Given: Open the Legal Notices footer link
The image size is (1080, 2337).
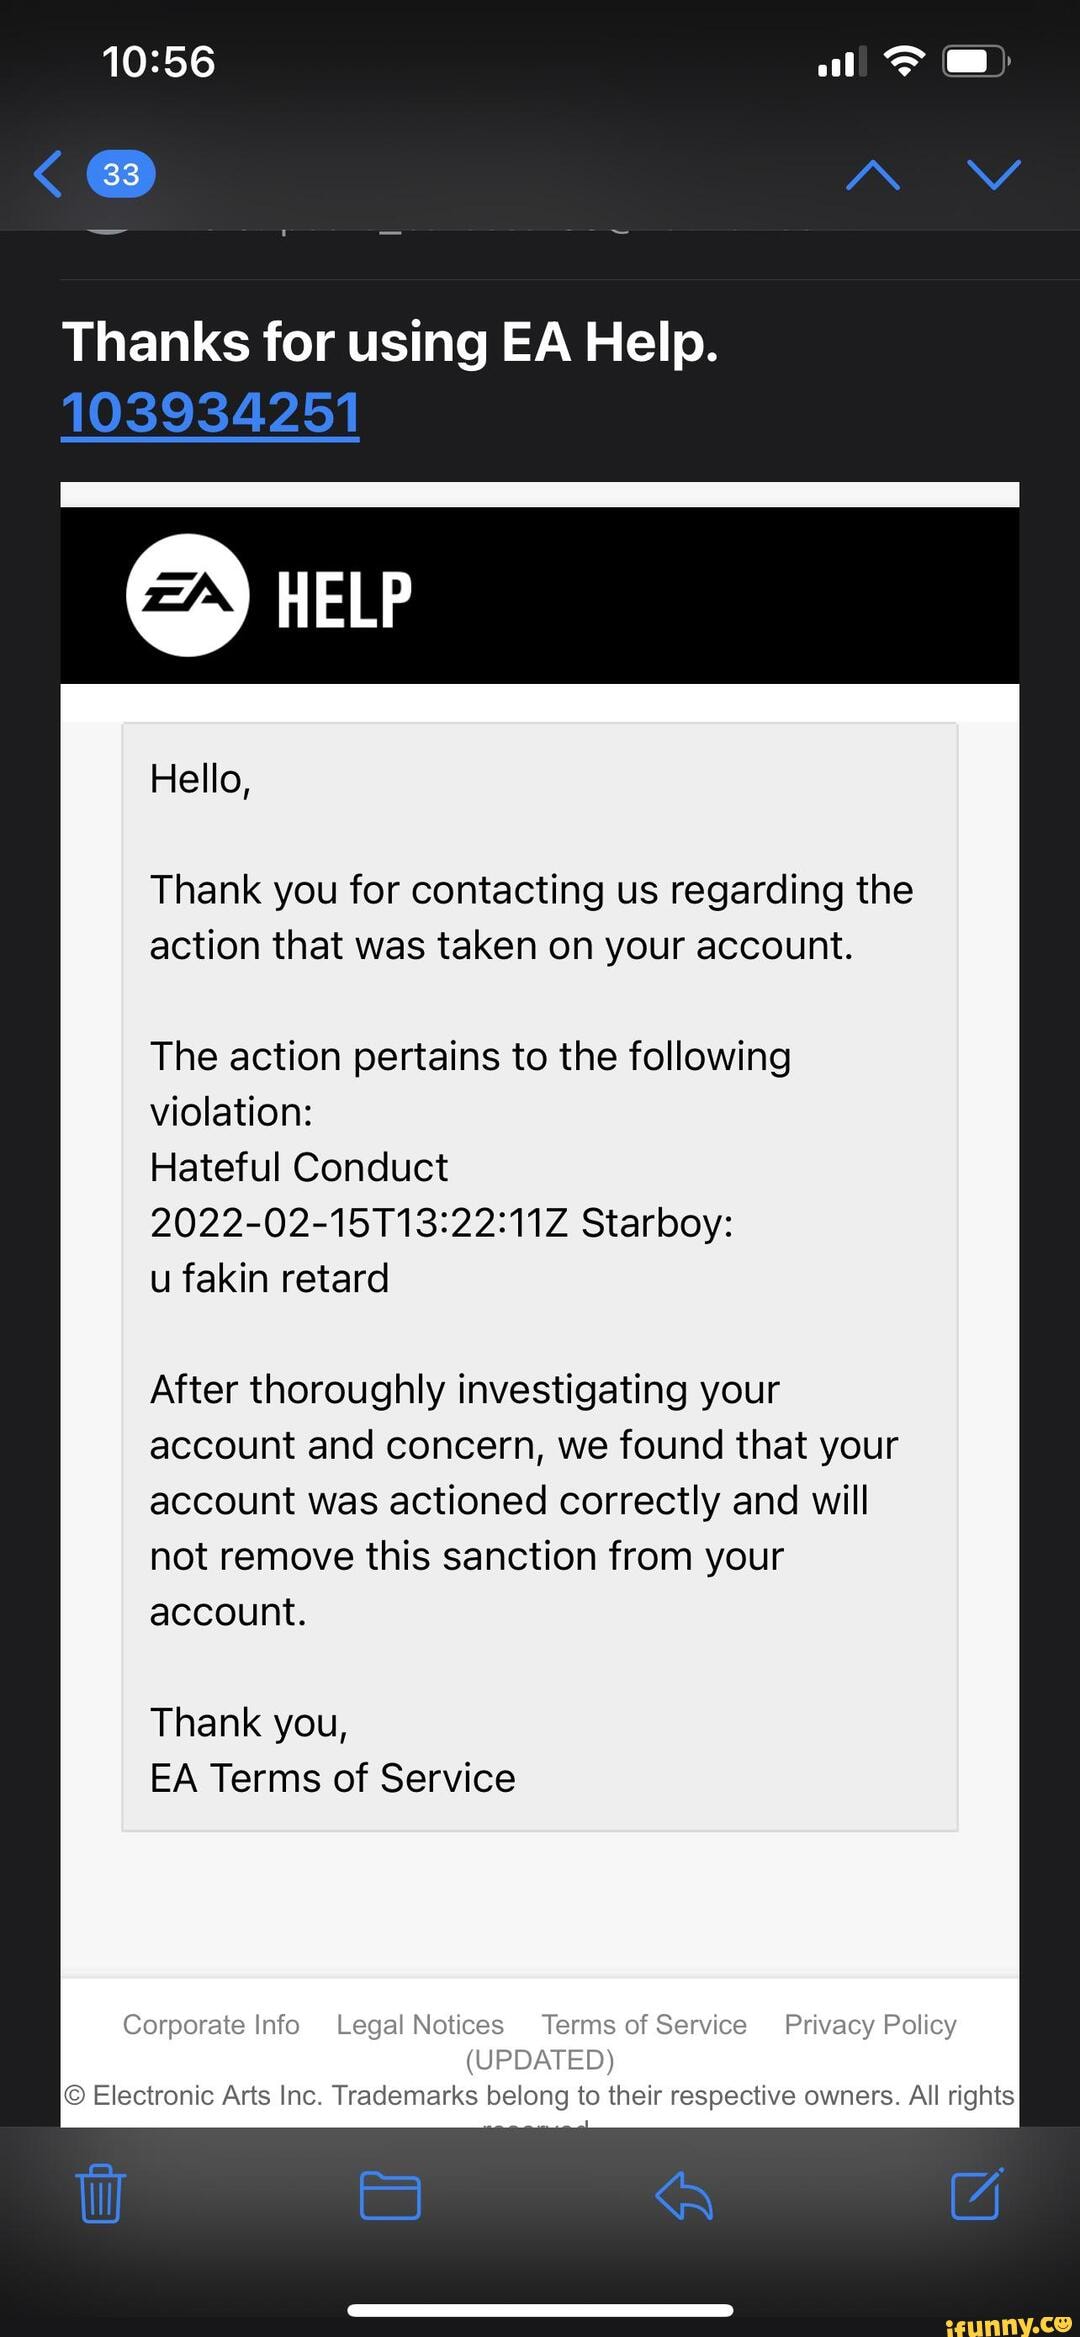Looking at the screenshot, I should pos(420,2024).
